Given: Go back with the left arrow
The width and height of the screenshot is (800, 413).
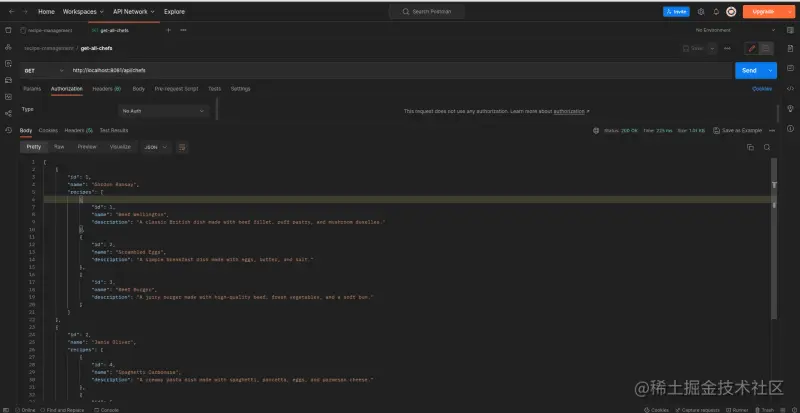Looking at the screenshot, I should [x=12, y=11].
